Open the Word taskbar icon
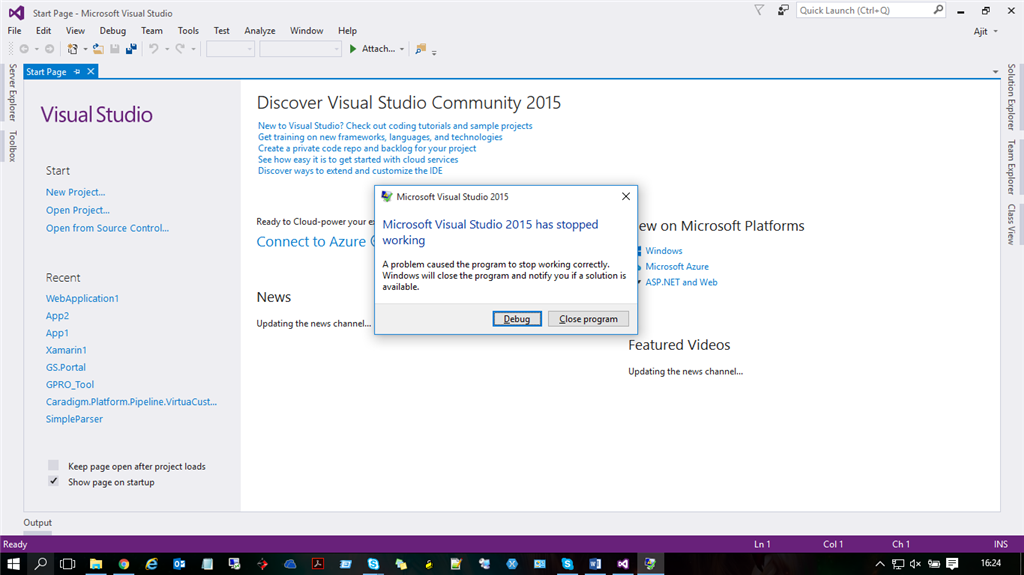 (595, 564)
